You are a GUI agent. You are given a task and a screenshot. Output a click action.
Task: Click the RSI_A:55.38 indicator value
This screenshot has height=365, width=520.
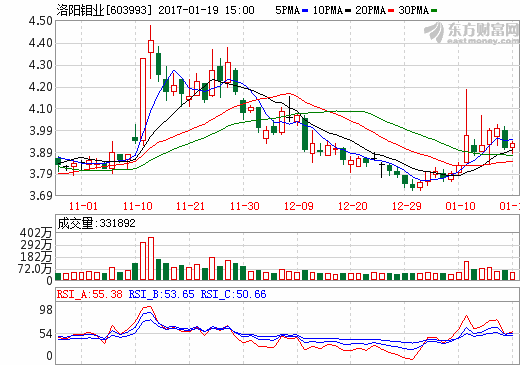pos(90,294)
